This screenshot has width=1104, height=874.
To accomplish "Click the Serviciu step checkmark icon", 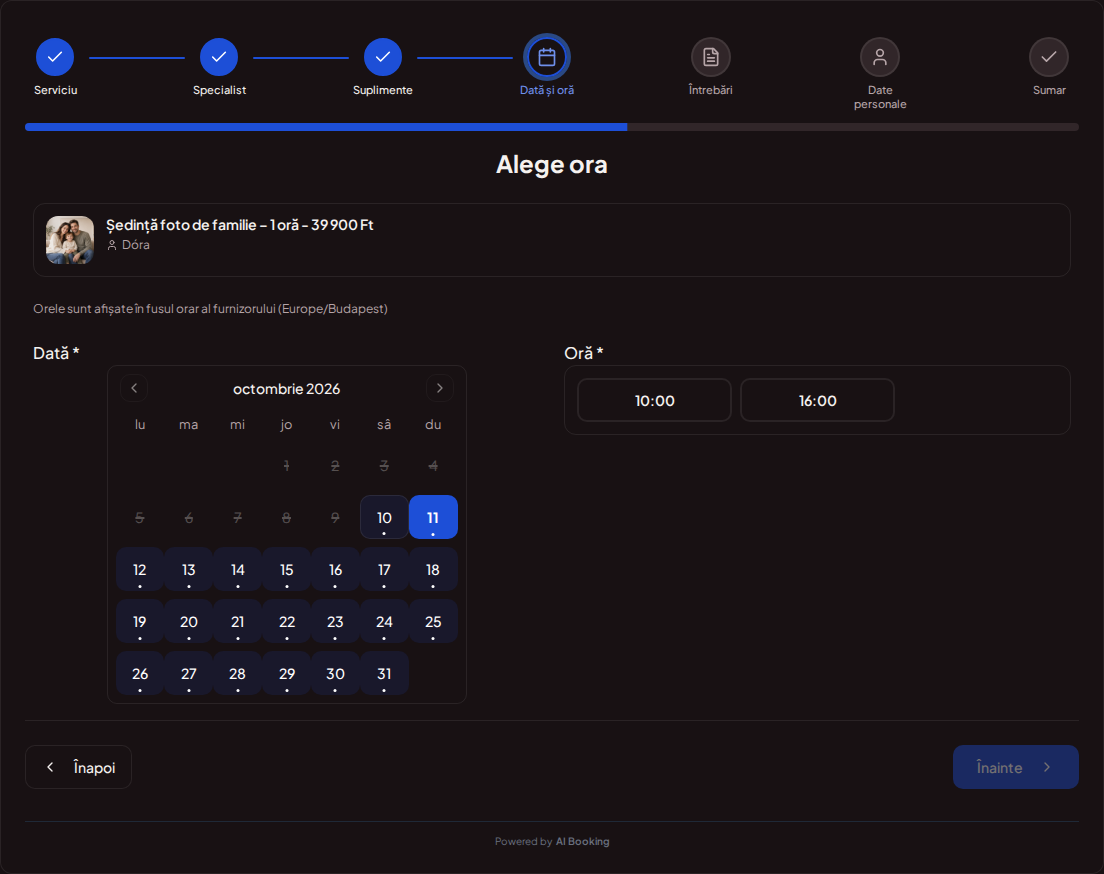I will [55, 57].
